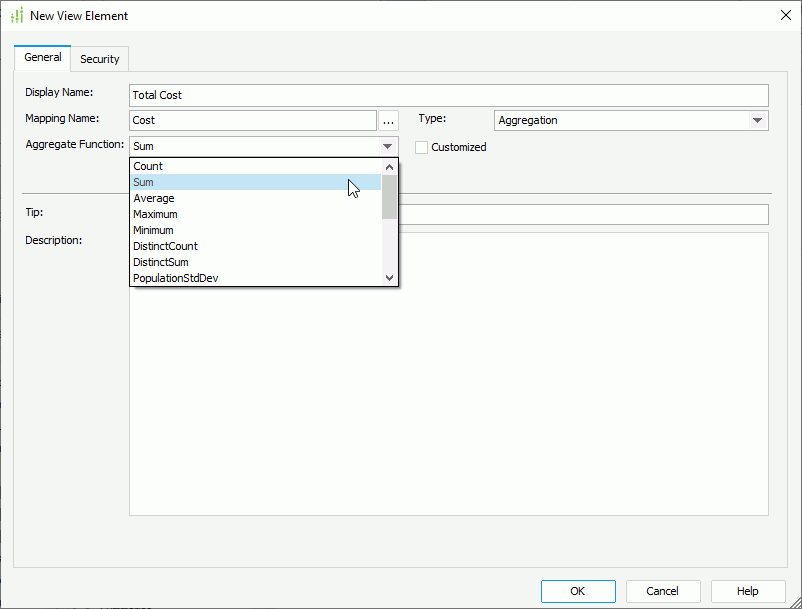The width and height of the screenshot is (802, 609).
Task: Switch to the Security tab
Action: [x=99, y=58]
